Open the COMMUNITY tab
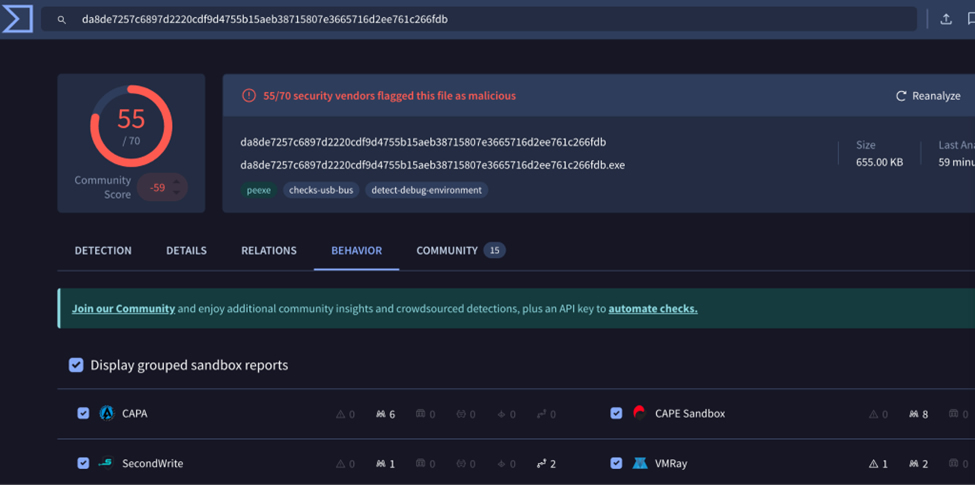 coord(447,250)
